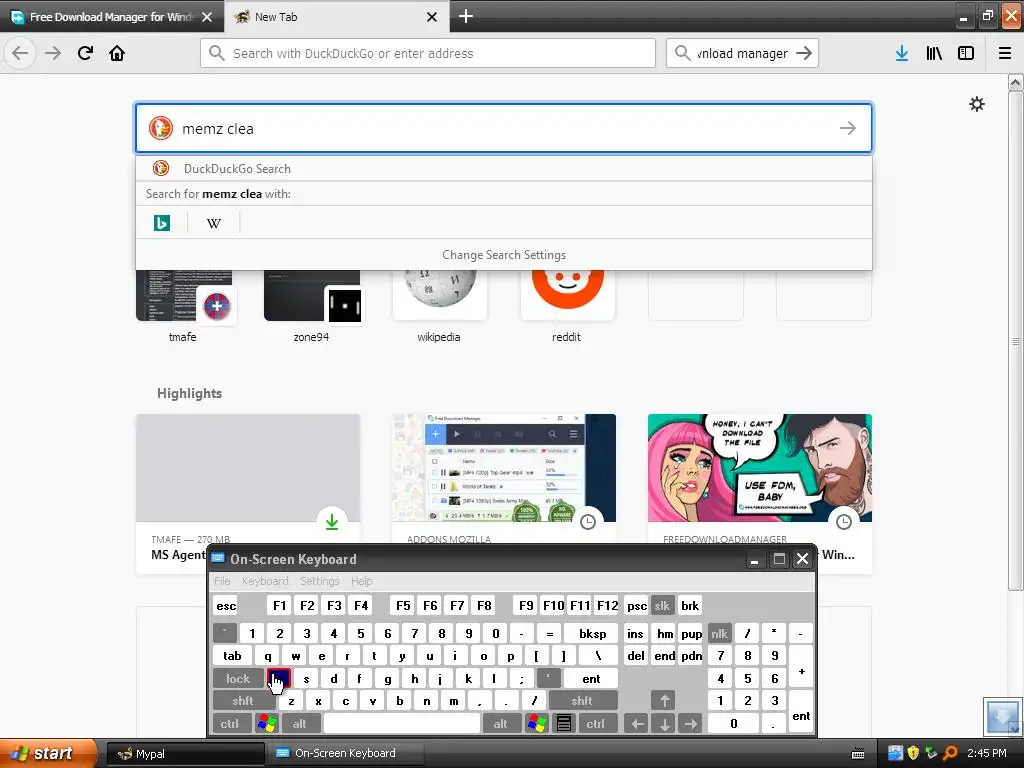This screenshot has width=1024, height=768.
Task: Click the left arrow key
Action: coord(637,724)
